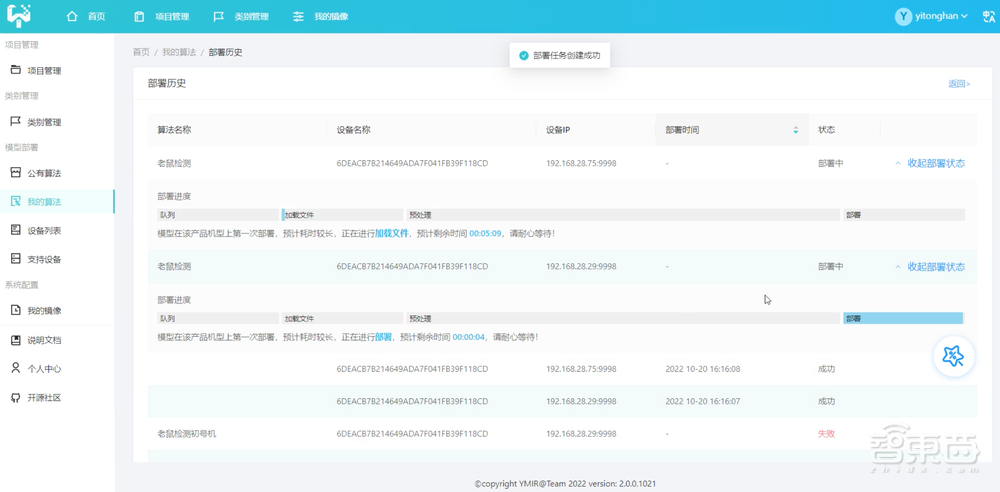Click the YMIR logo icon
The height and width of the screenshot is (492, 1000).
pos(19,16)
